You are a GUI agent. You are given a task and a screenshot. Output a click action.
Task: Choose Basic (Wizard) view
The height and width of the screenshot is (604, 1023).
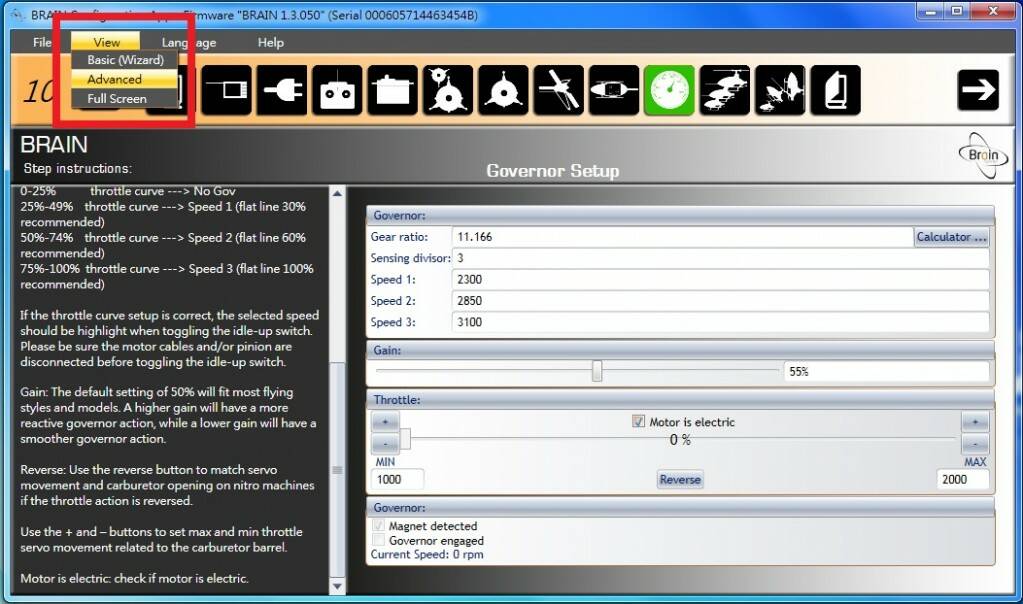coord(125,60)
